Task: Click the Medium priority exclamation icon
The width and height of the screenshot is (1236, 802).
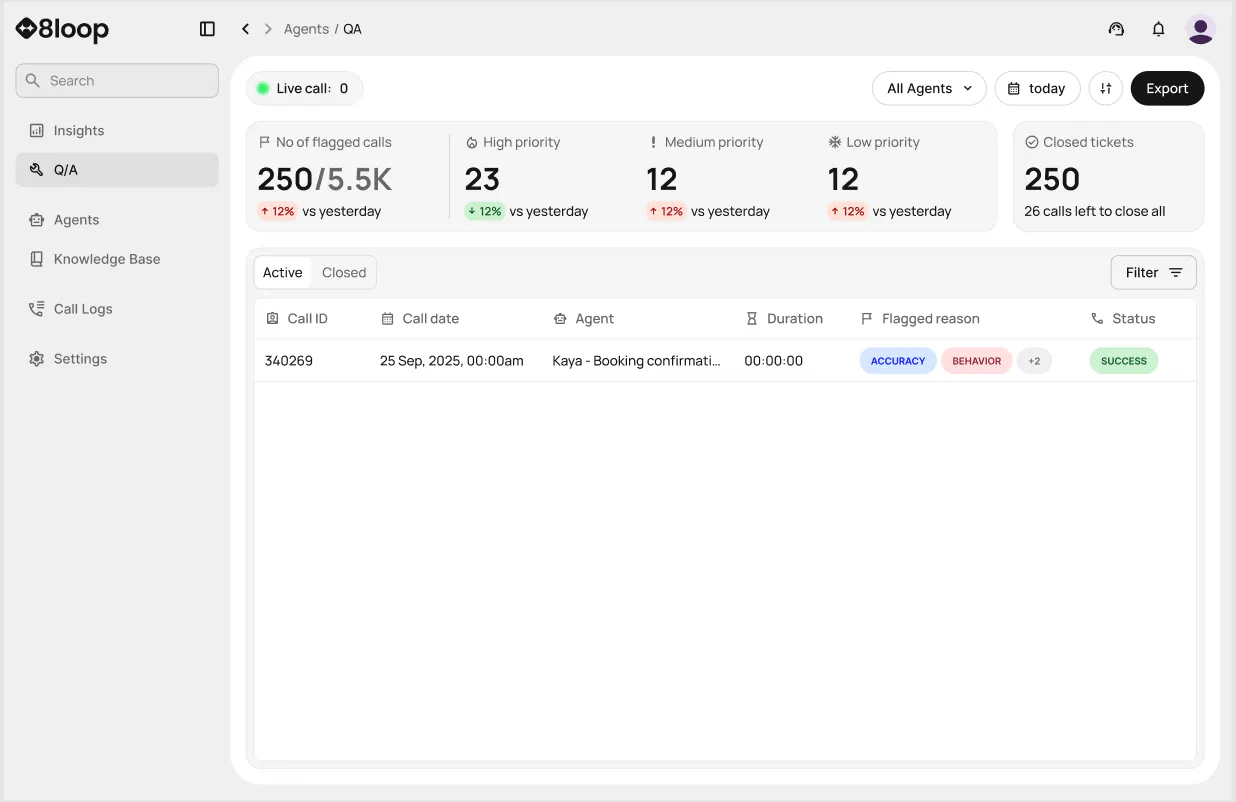Action: coord(653,142)
